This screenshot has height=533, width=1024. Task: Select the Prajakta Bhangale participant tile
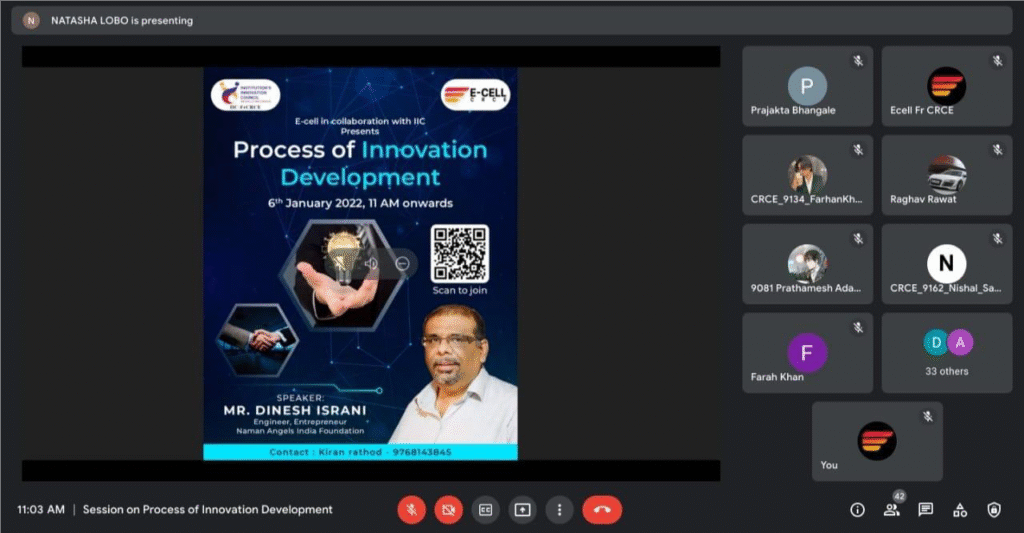(807, 86)
